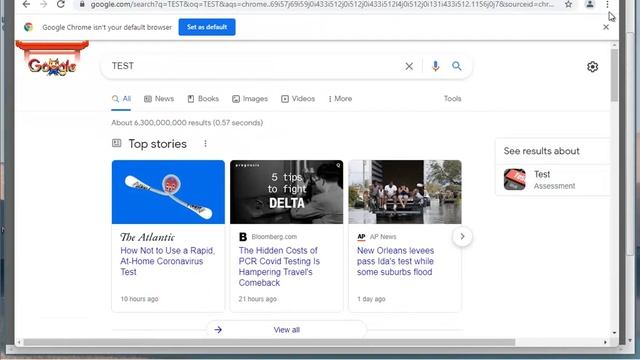The height and width of the screenshot is (360, 640).
Task: Switch to the Videos tab
Action: coord(298,99)
